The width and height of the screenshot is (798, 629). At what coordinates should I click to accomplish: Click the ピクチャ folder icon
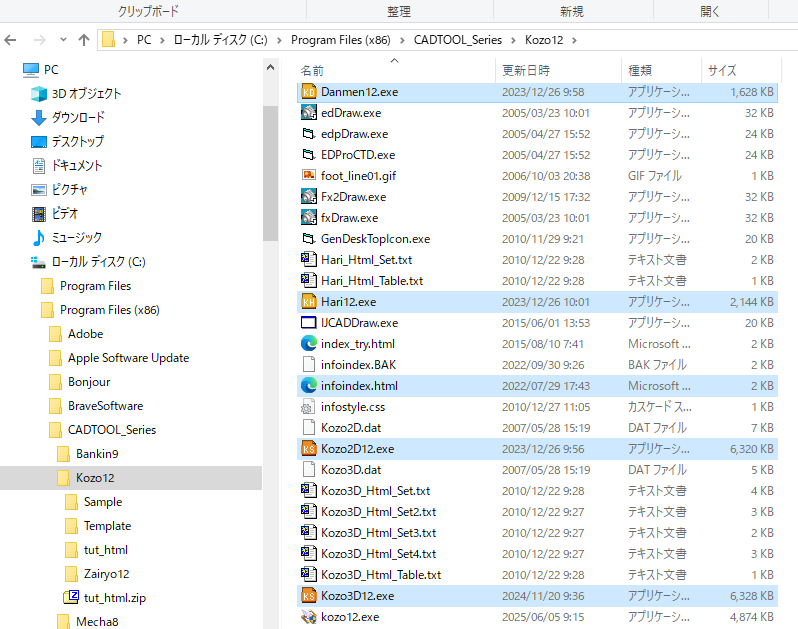click(39, 190)
